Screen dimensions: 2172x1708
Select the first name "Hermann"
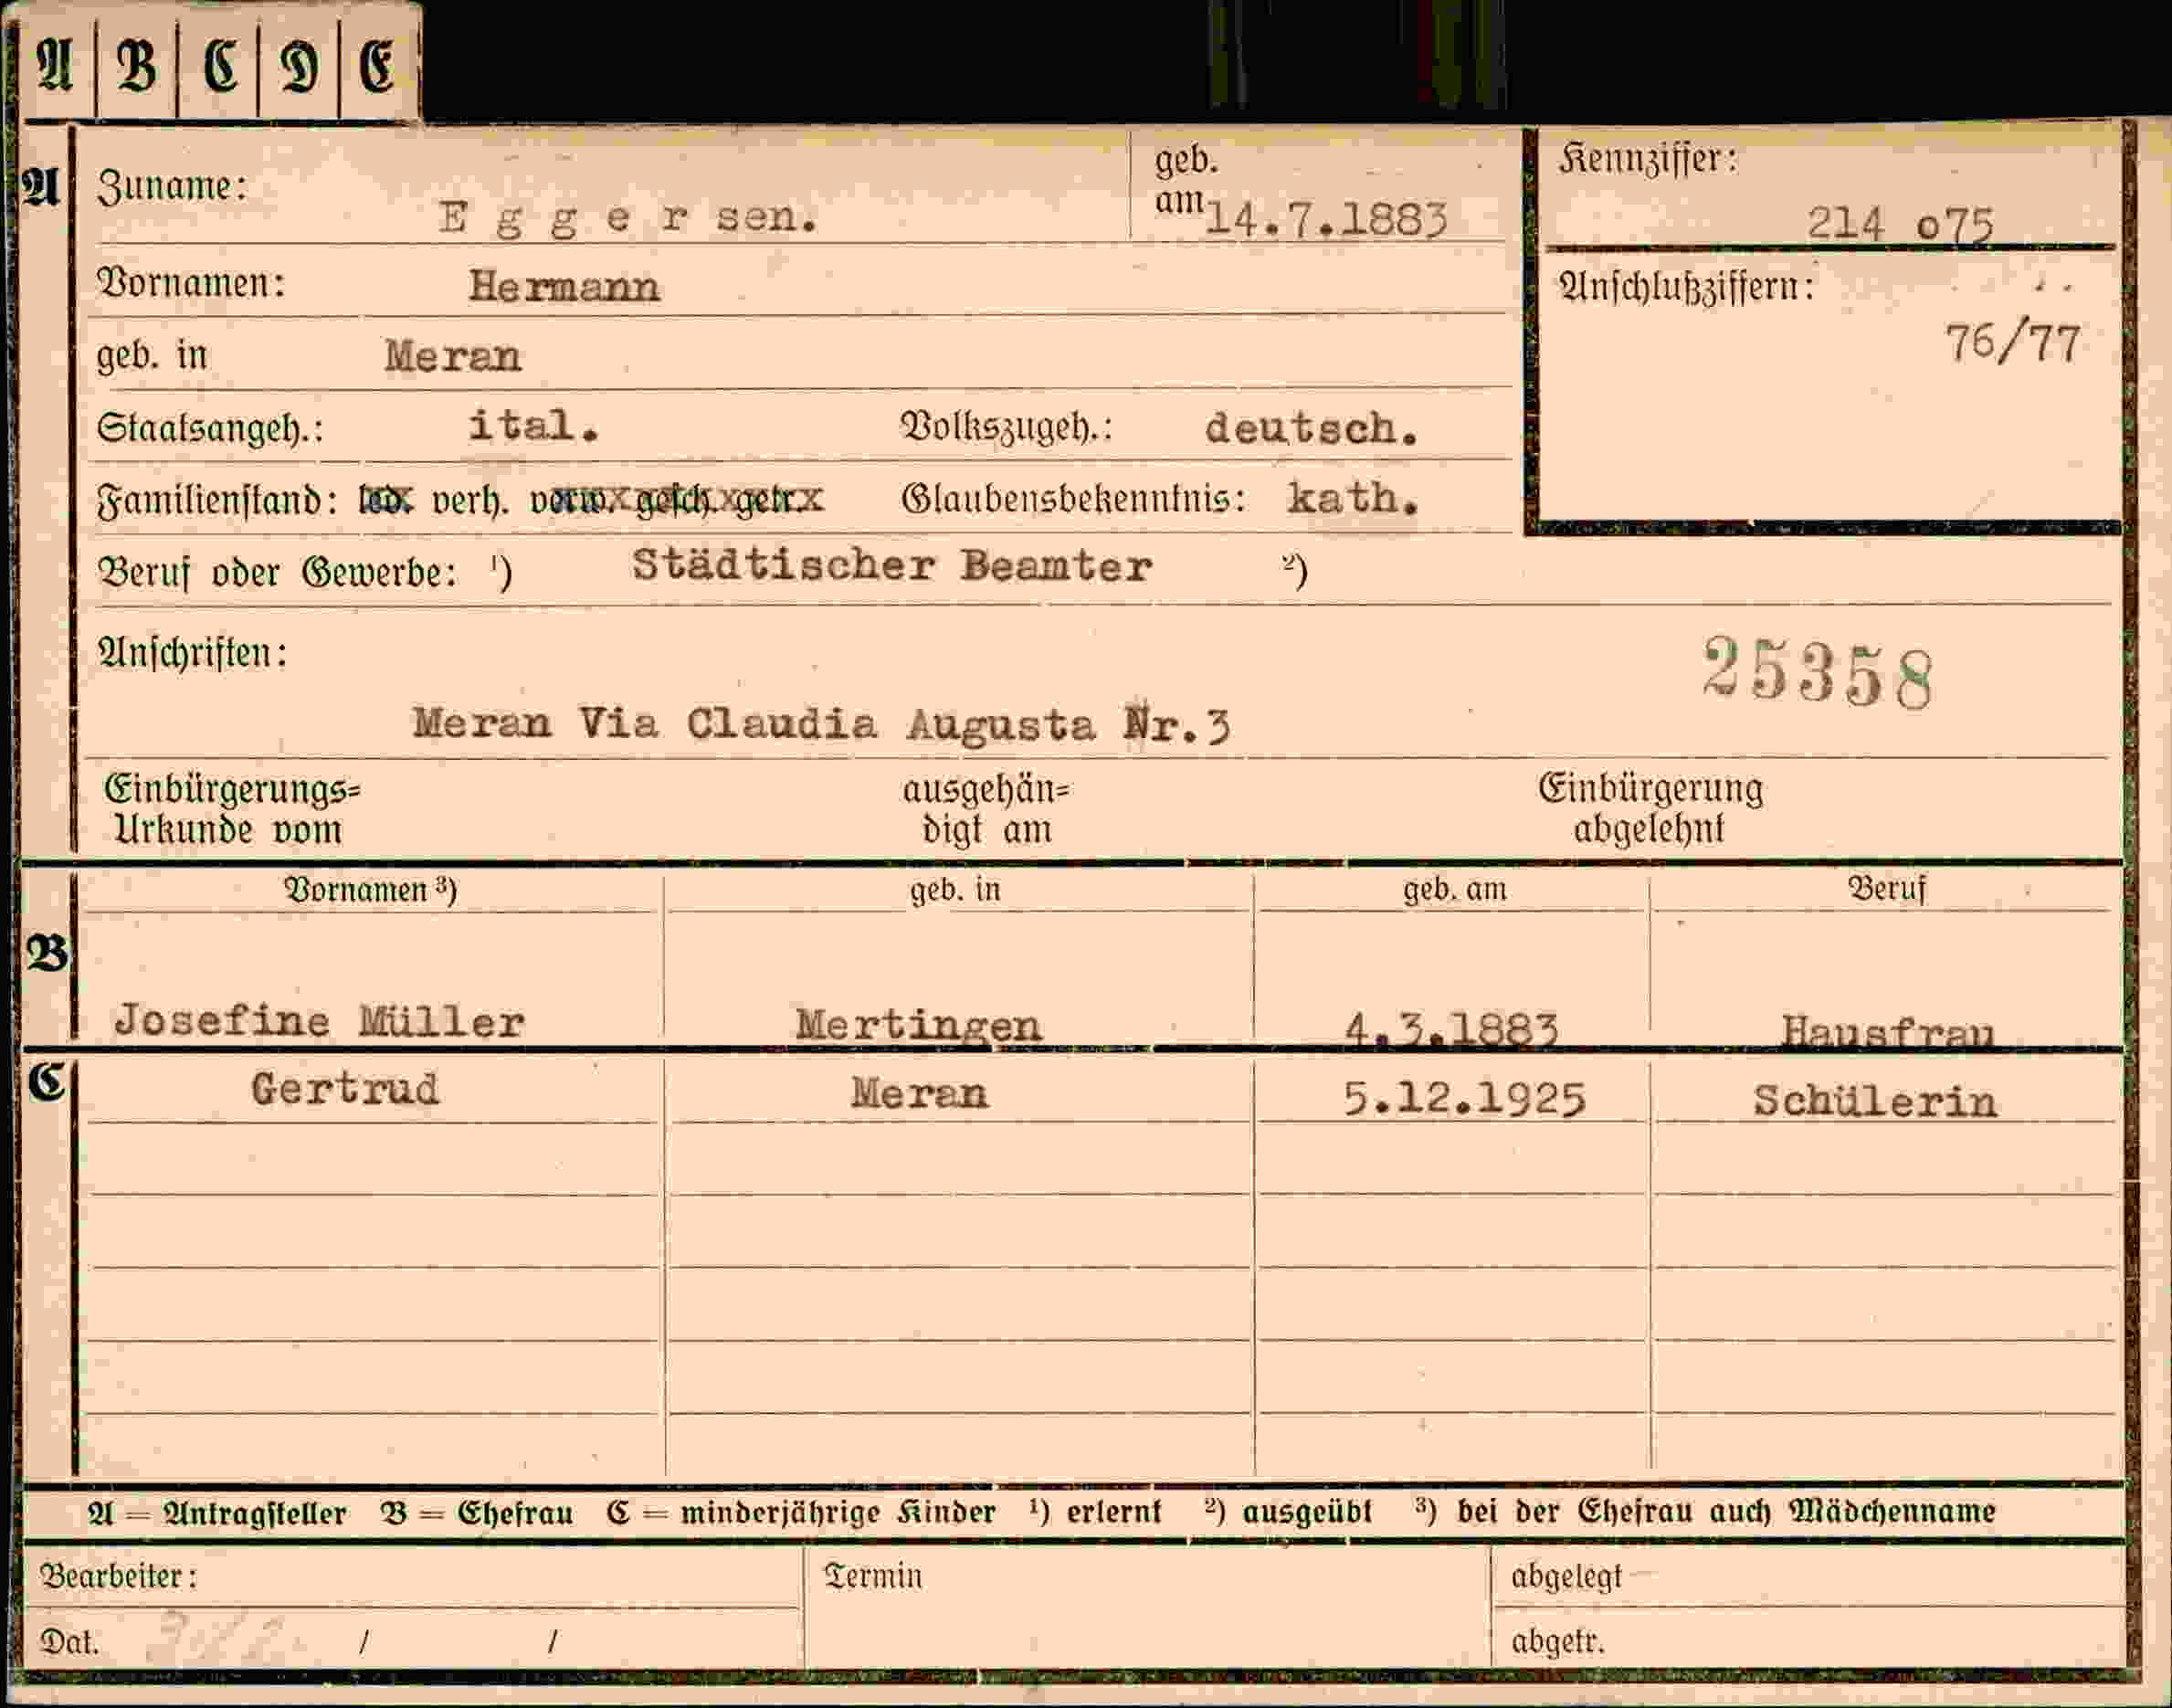[x=564, y=288]
